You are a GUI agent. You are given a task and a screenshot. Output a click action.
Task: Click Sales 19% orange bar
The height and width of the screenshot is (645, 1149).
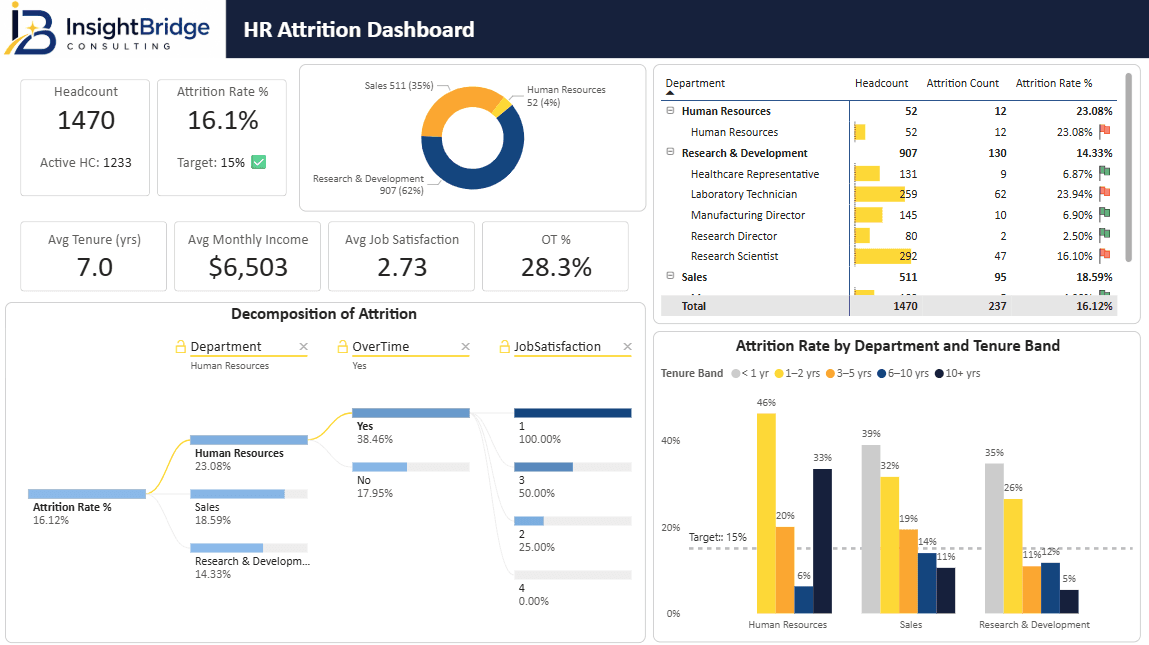pos(908,572)
